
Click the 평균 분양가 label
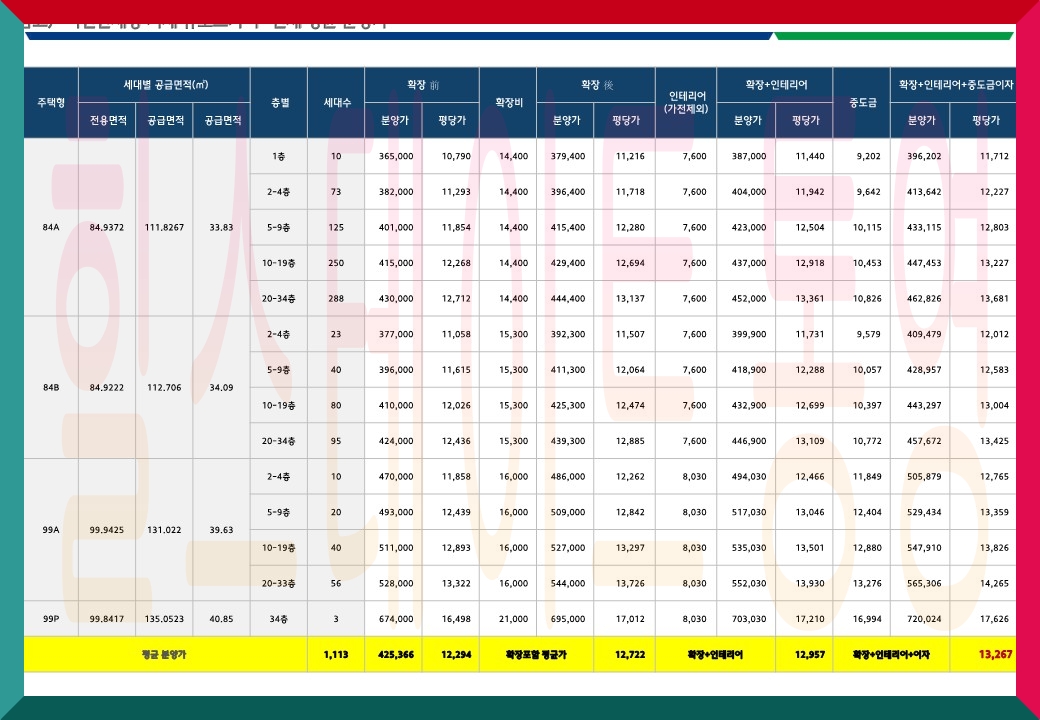pyautogui.click(x=164, y=654)
